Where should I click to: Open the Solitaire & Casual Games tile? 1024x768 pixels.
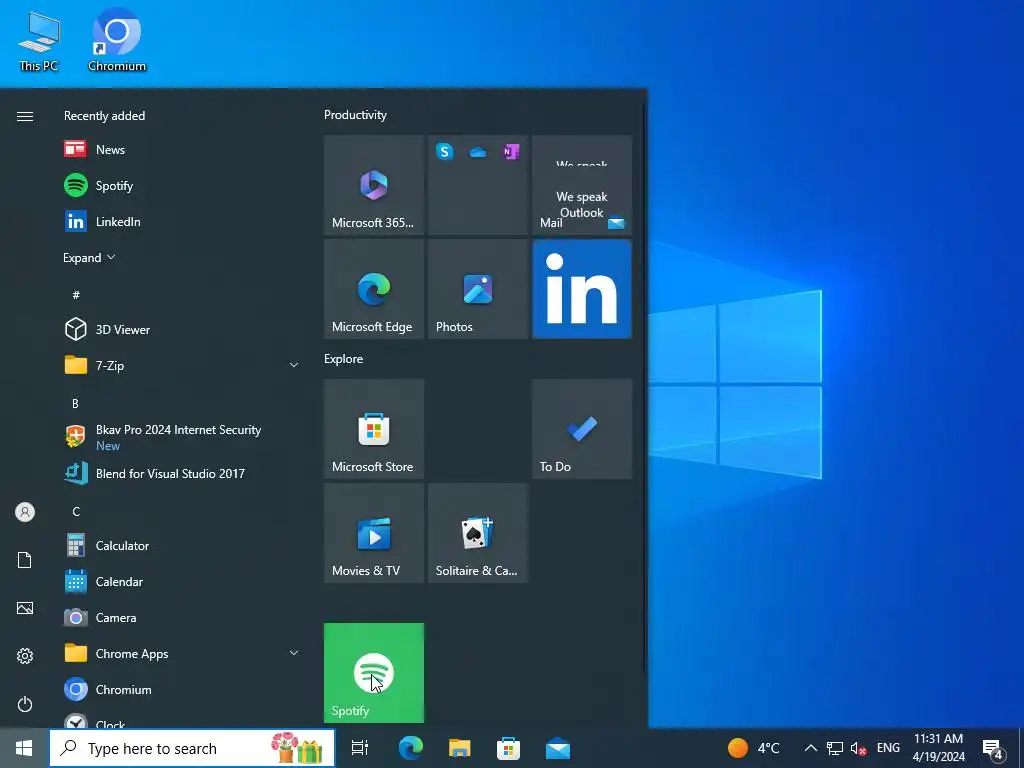[478, 533]
